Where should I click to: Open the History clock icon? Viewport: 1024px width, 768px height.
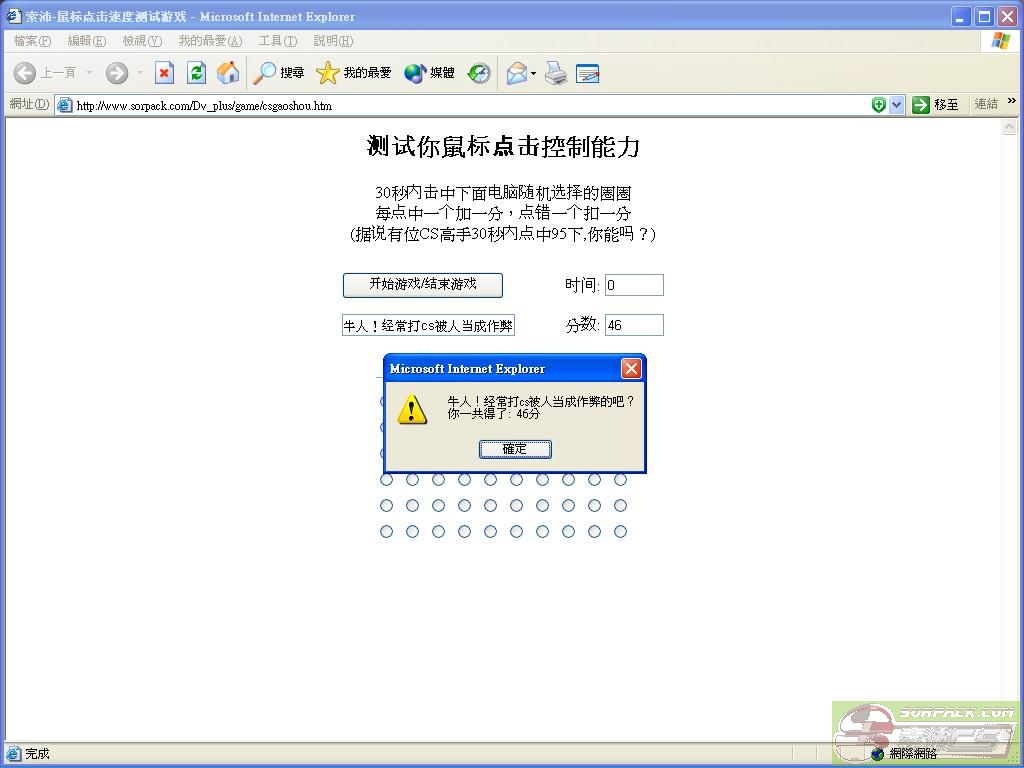coord(479,73)
